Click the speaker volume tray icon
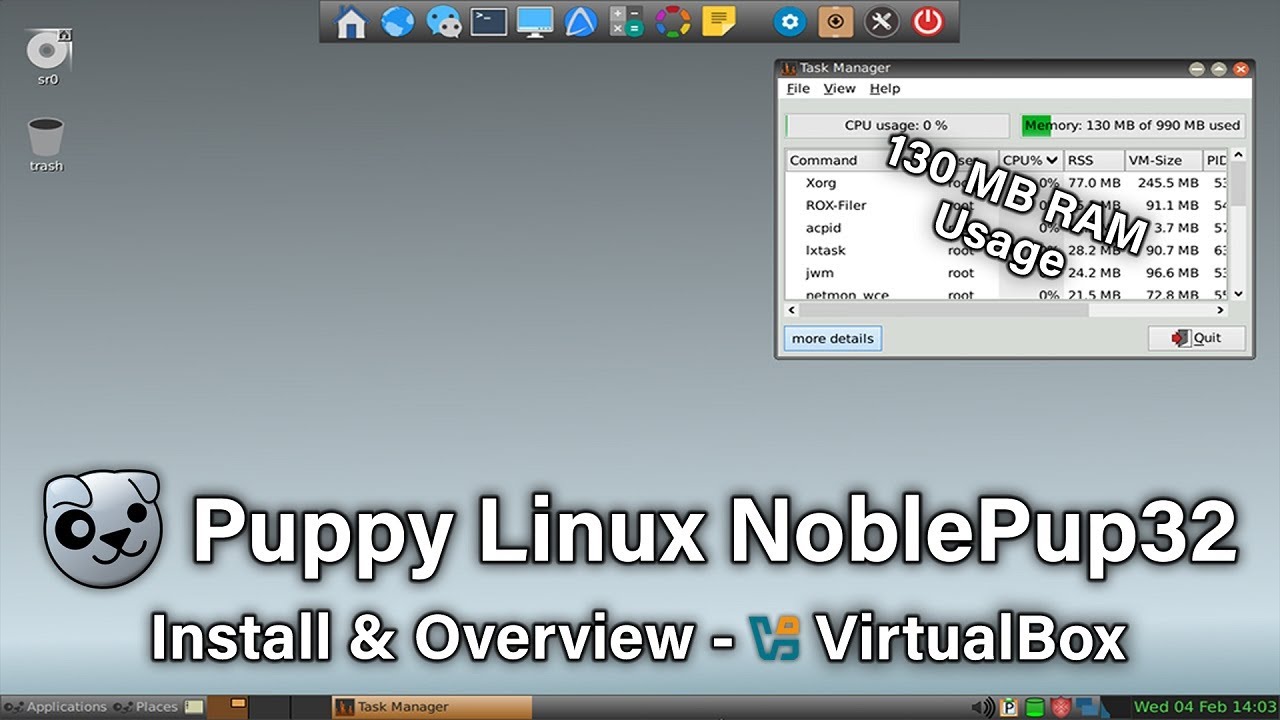The width and height of the screenshot is (1280, 720). (x=983, y=707)
